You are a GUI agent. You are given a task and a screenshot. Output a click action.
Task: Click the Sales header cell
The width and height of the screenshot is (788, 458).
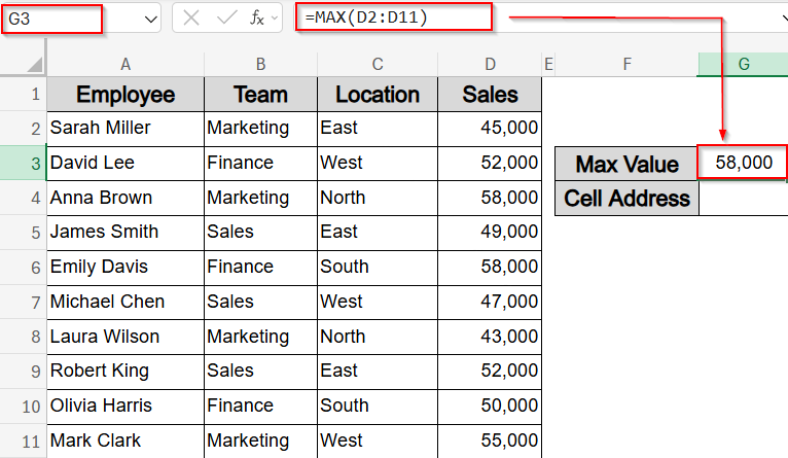point(490,95)
